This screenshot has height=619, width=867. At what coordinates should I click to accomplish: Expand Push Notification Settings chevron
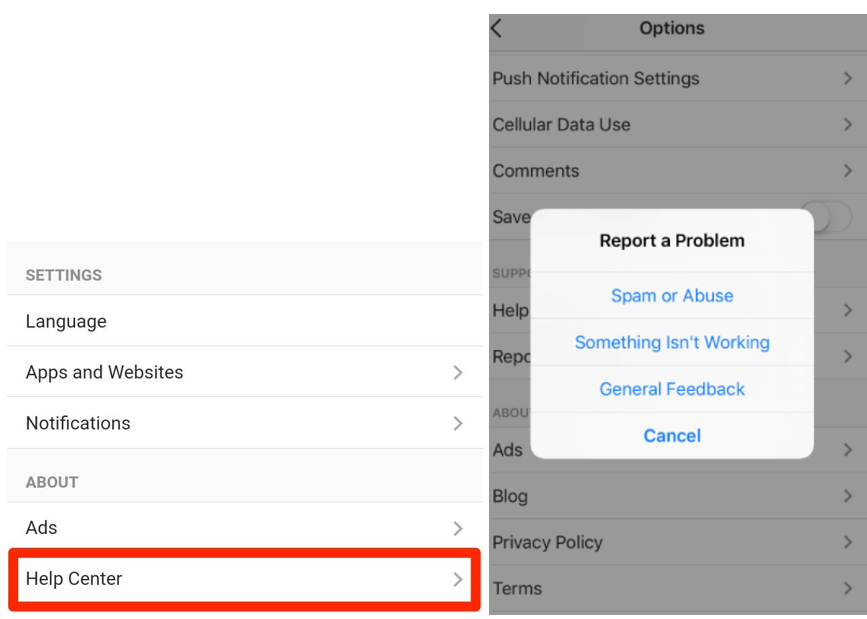848,78
